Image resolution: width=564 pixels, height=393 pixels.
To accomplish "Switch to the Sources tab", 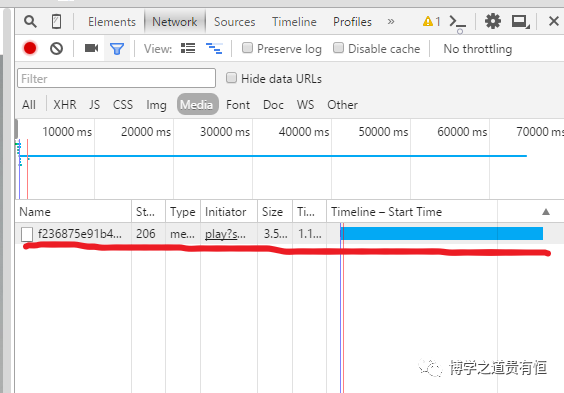I will 235,22.
